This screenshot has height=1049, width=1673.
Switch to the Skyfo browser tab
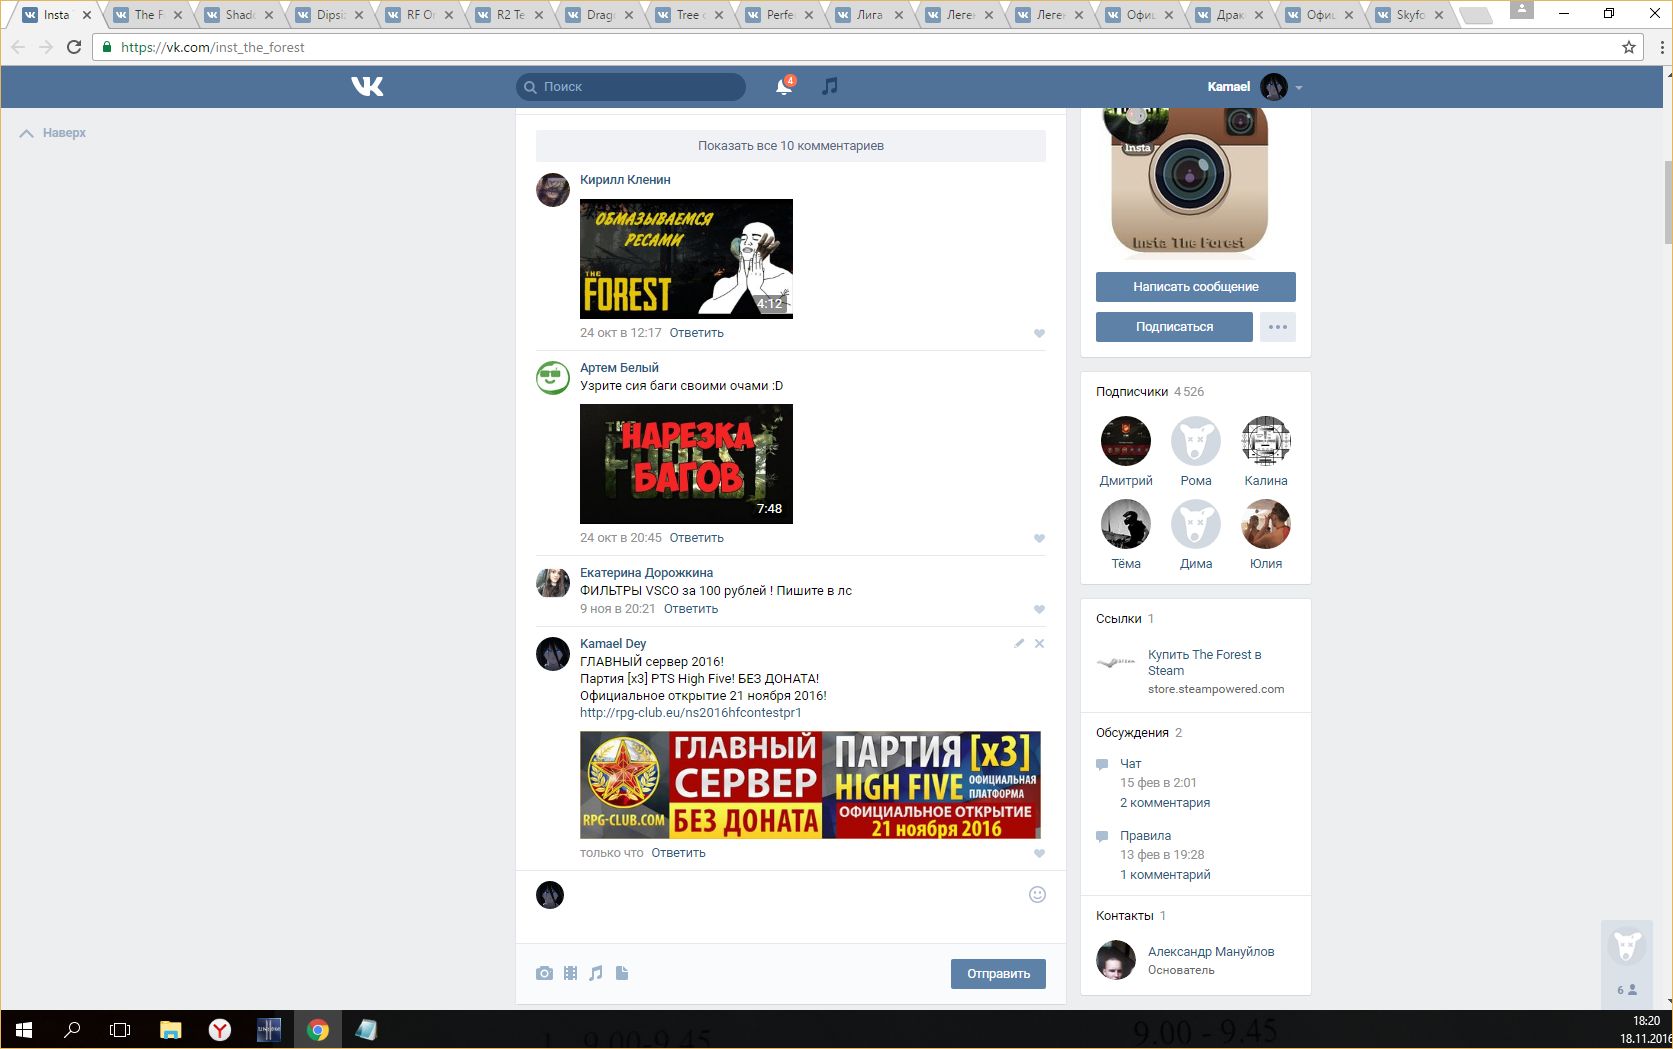click(x=1409, y=15)
